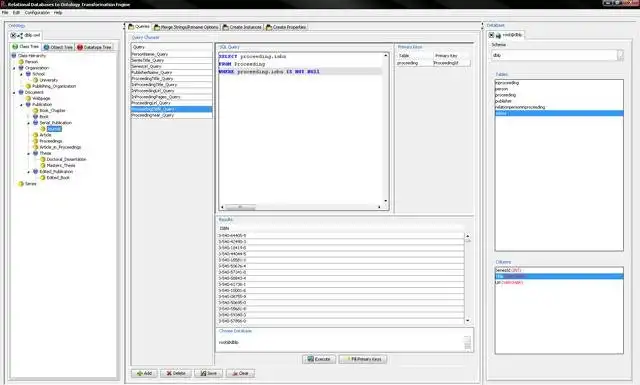Screen dimensions: 640x385
Task: Open the Schema dropdown showing dblp
Action: [x=620, y=55]
